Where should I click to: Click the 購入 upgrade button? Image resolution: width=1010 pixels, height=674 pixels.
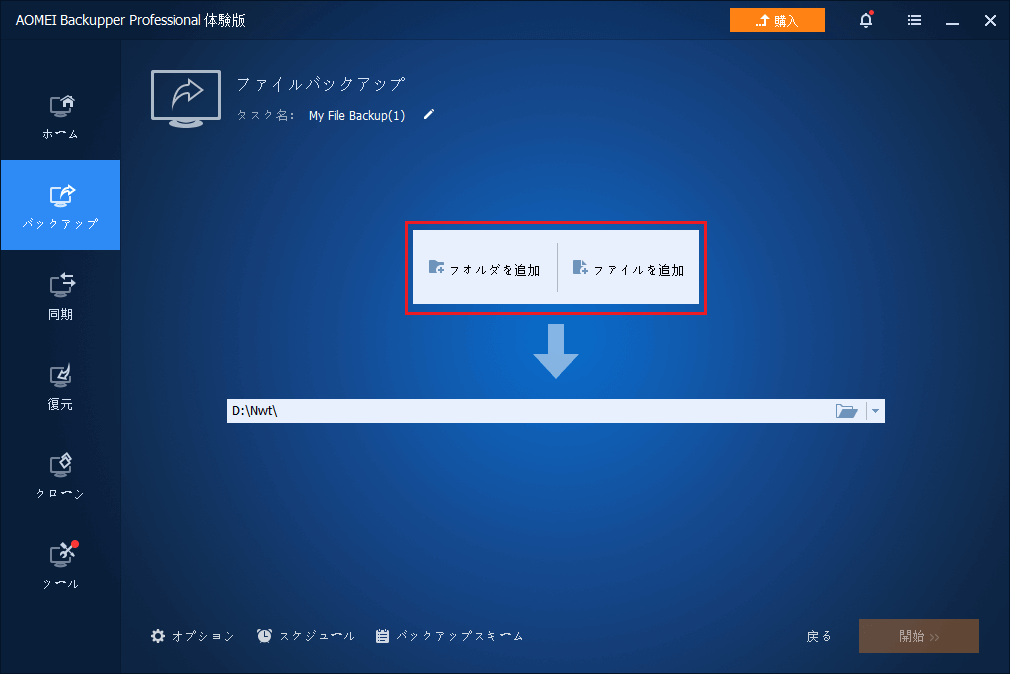tap(777, 20)
